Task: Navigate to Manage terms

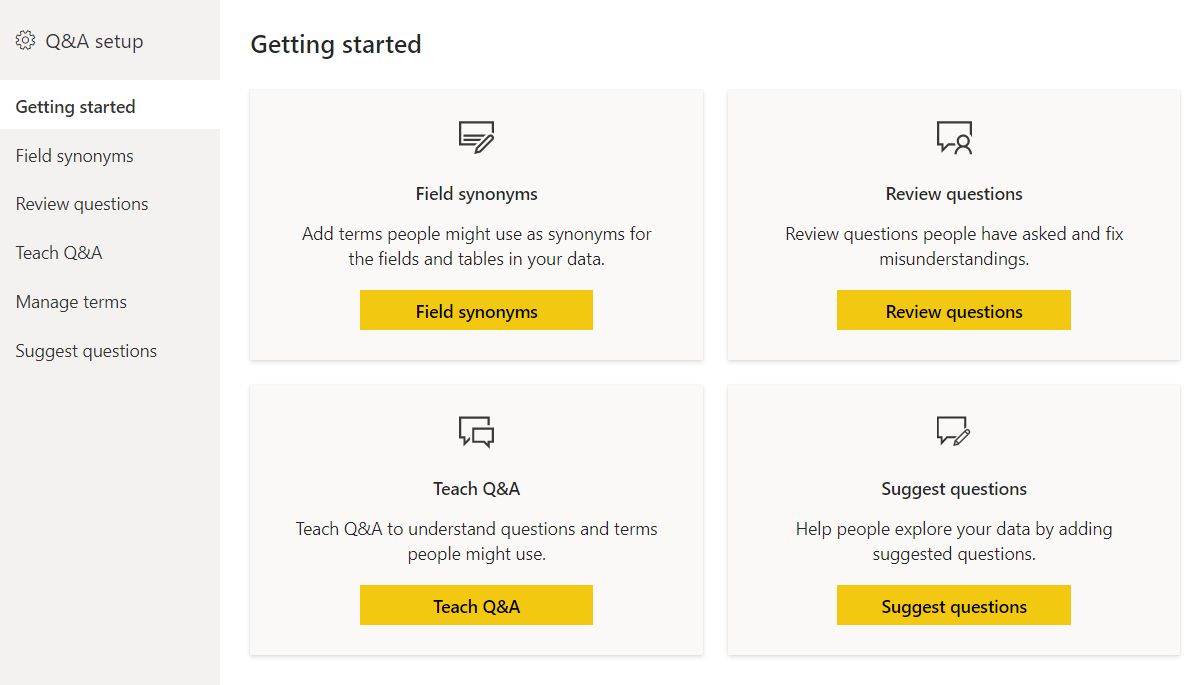Action: click(x=71, y=301)
